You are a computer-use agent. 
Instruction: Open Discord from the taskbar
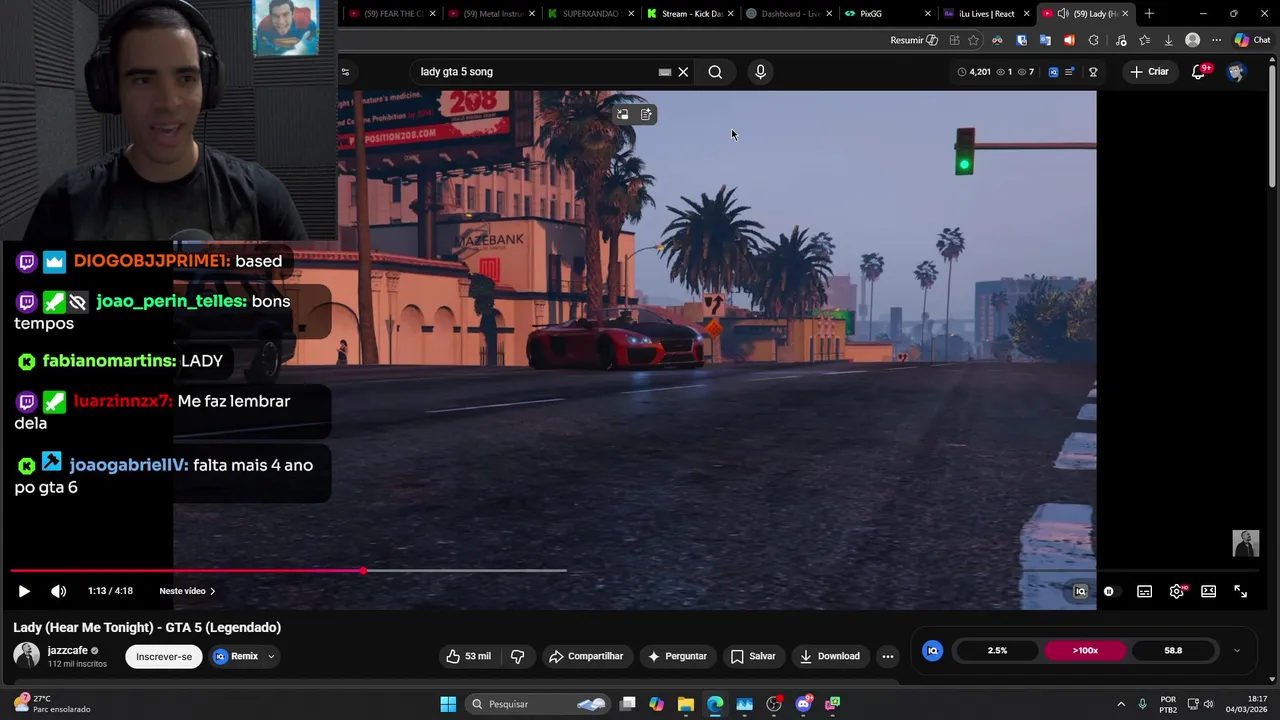(x=804, y=704)
